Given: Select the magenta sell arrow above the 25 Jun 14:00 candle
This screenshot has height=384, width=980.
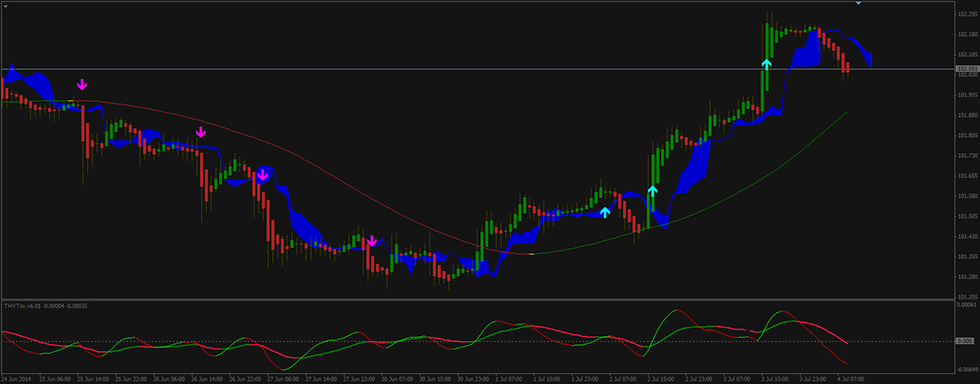Looking at the screenshot, I should (82, 84).
